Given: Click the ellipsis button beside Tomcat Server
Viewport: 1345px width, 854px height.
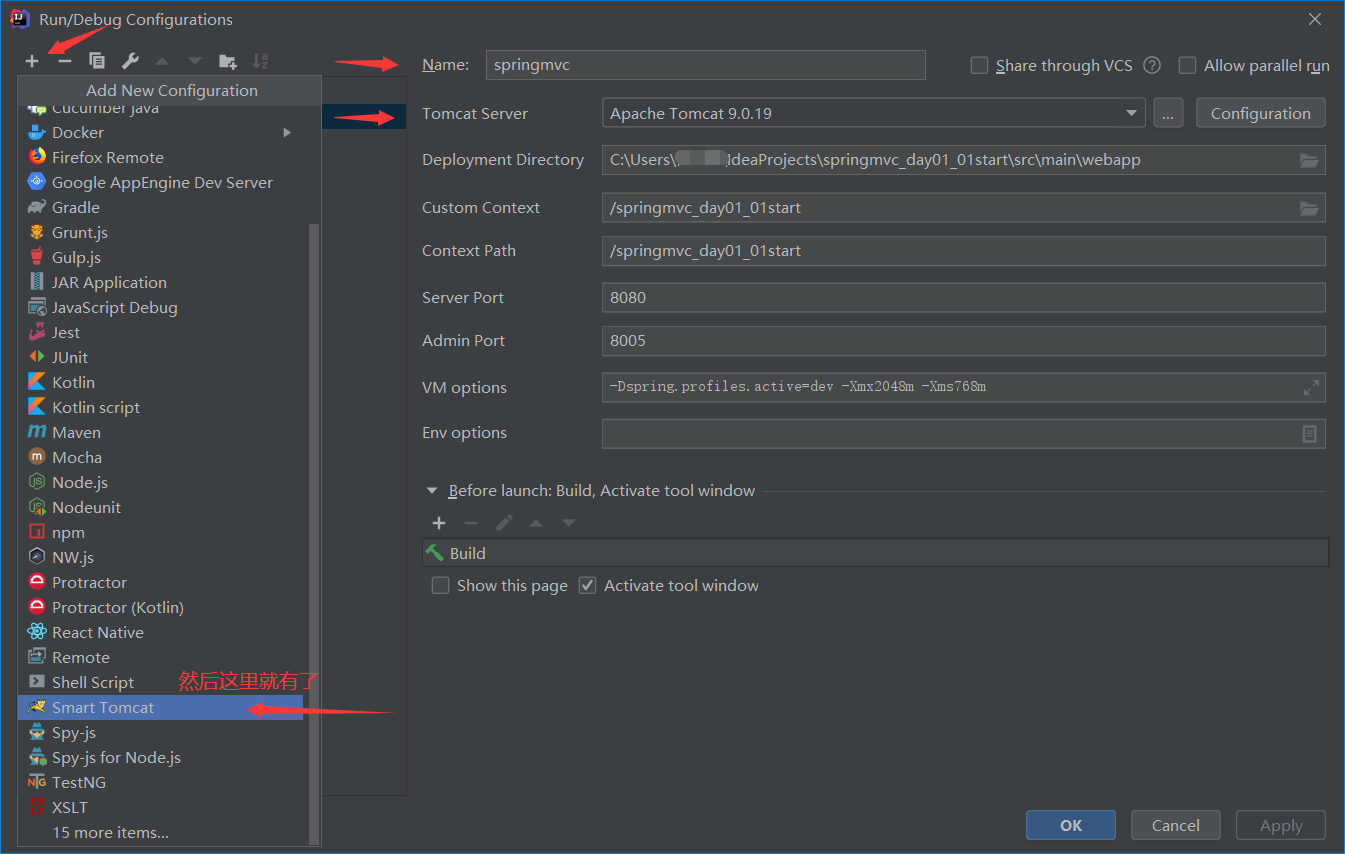Looking at the screenshot, I should click(1168, 113).
